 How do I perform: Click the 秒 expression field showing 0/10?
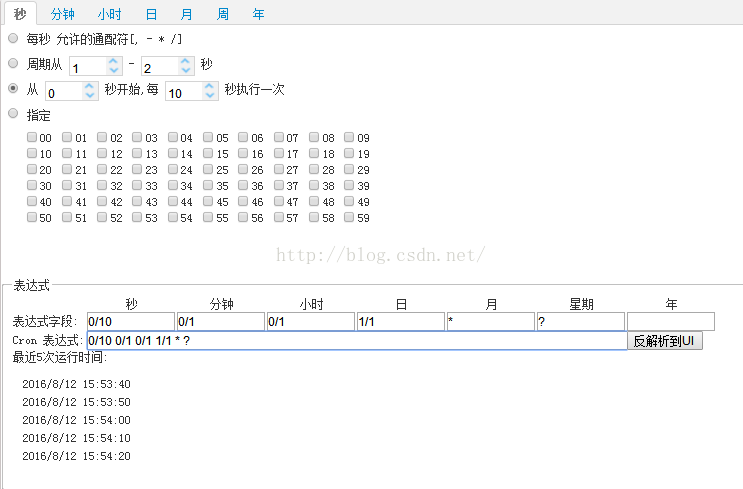coord(131,322)
